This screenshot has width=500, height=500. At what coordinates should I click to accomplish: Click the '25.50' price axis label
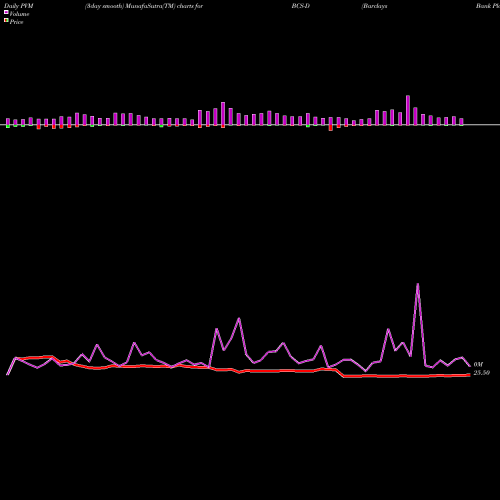point(481,373)
